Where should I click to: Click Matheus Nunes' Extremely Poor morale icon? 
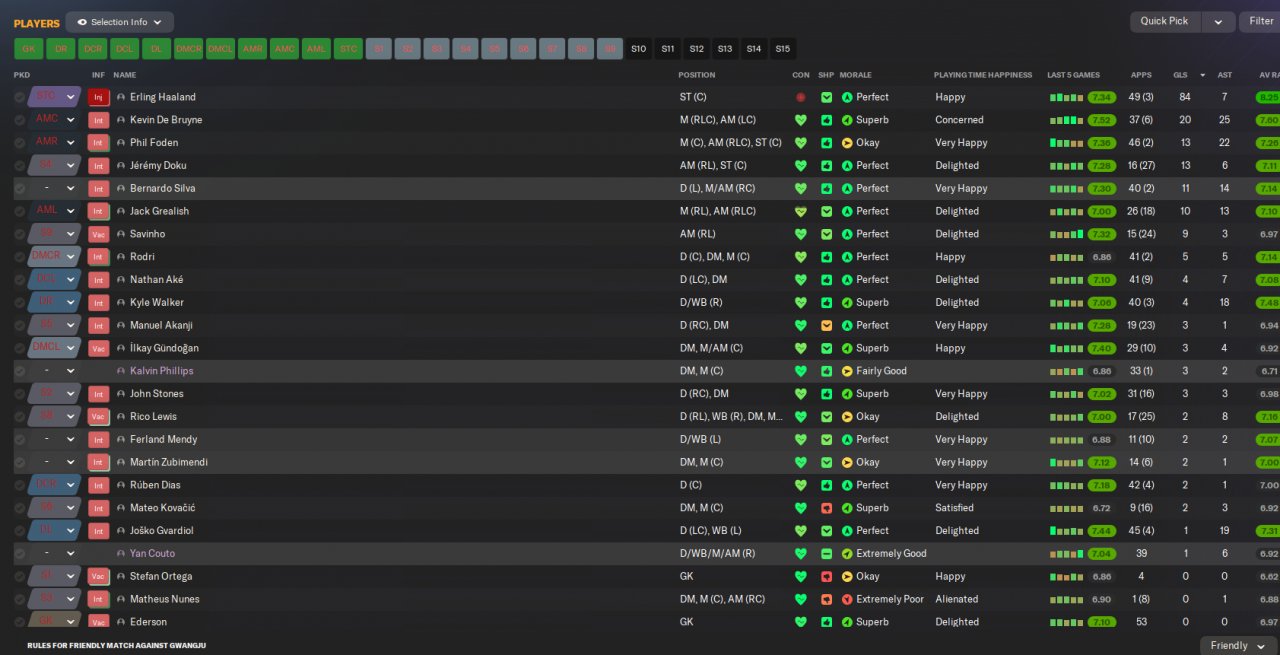847,599
